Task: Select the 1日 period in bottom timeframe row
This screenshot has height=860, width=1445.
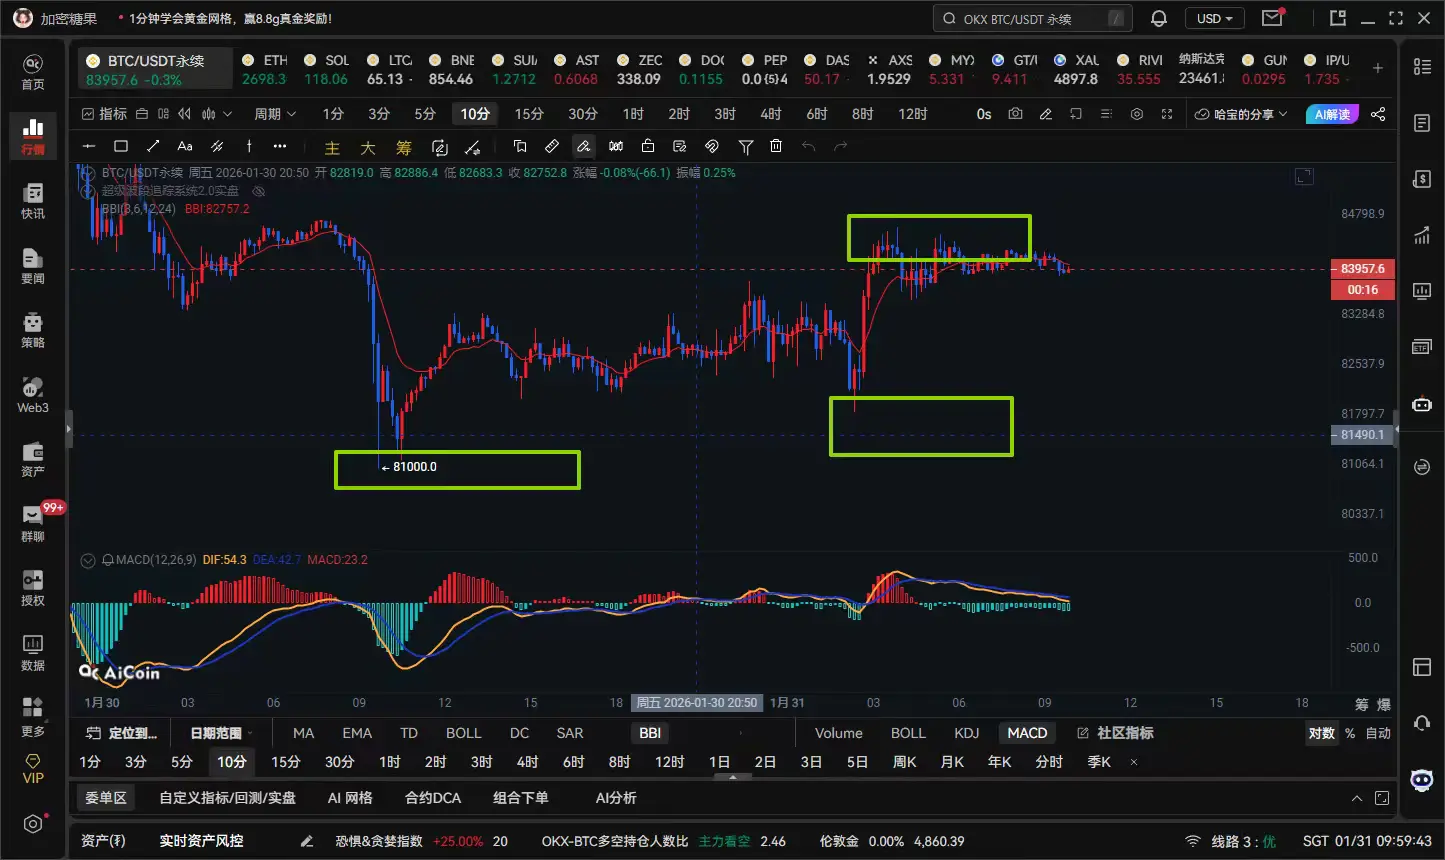Action: coord(719,762)
